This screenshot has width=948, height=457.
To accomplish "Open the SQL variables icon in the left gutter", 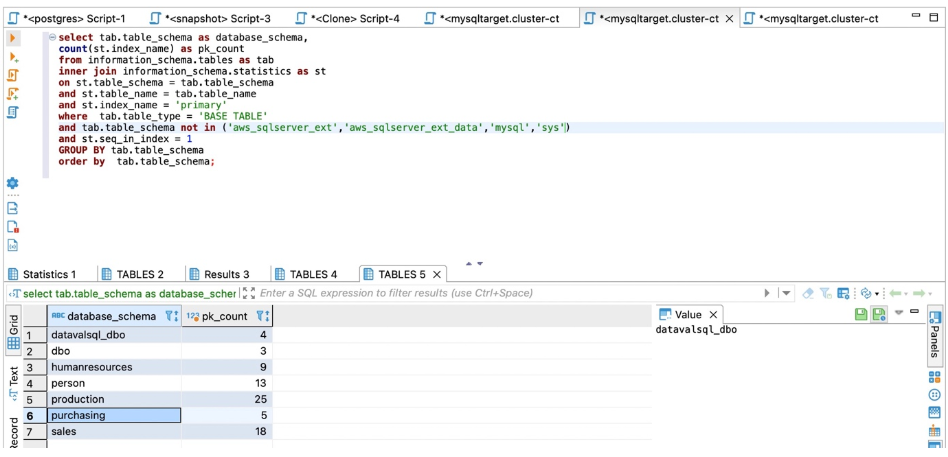I will 13,245.
